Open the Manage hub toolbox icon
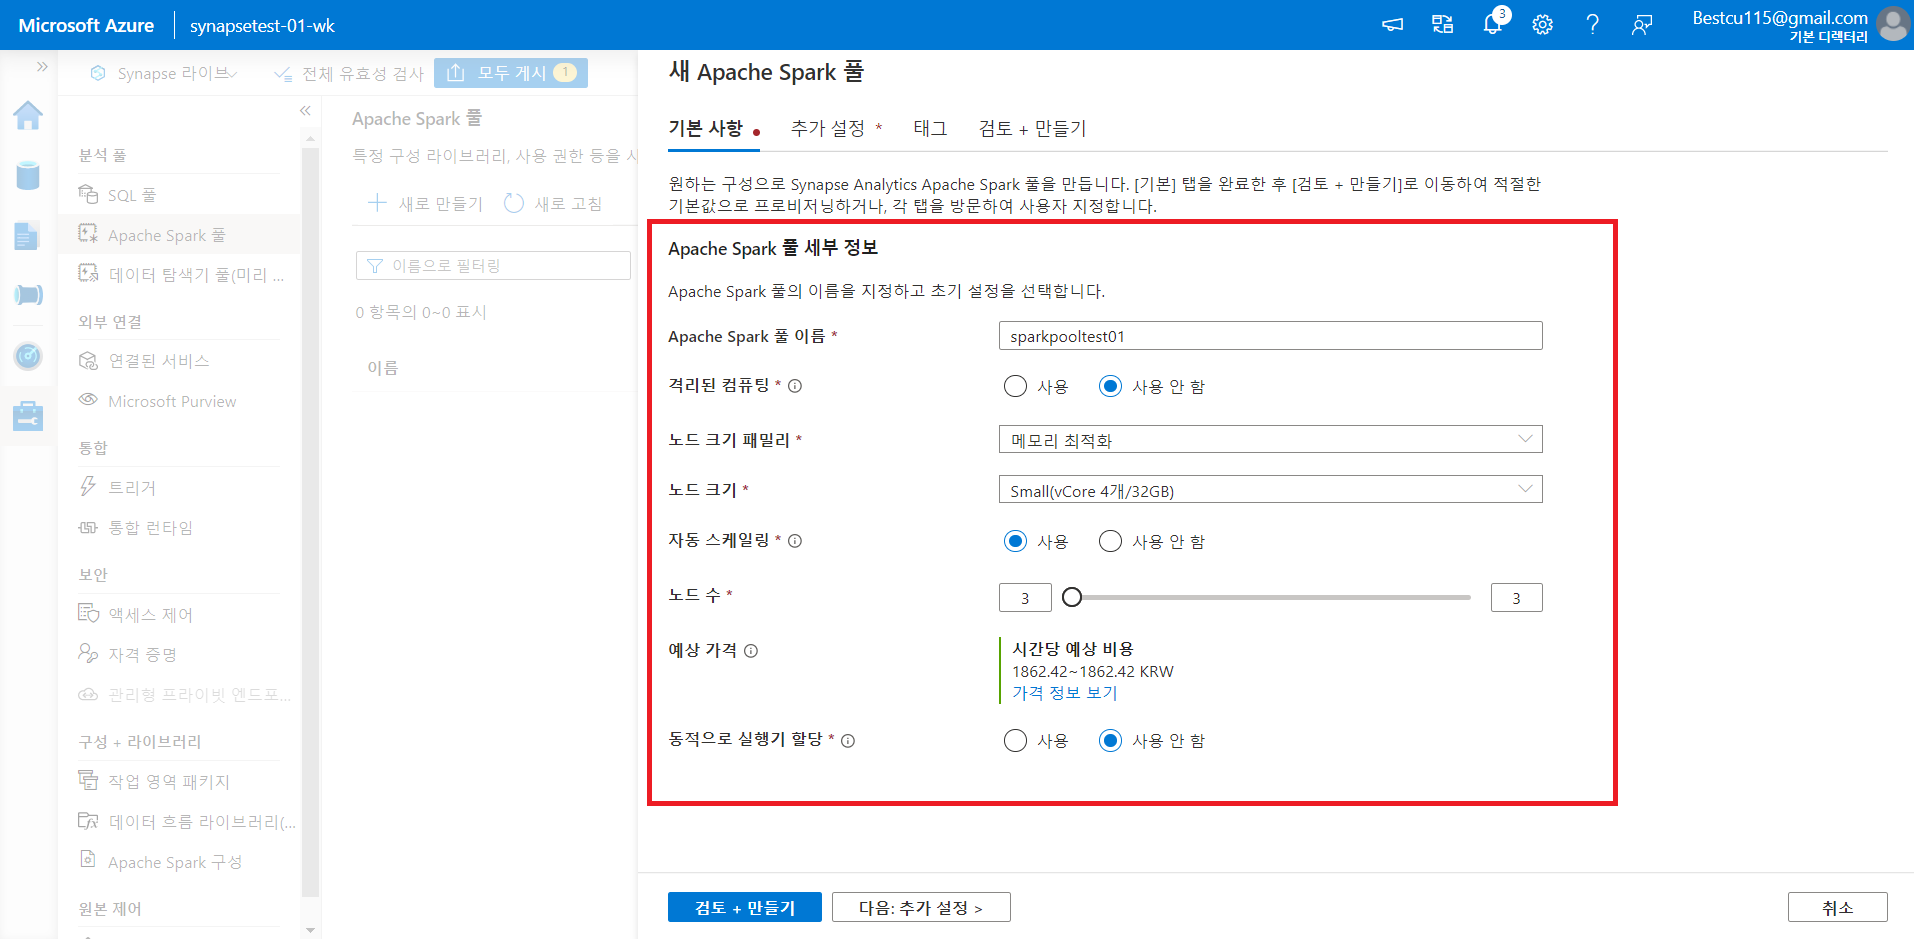 [28, 415]
